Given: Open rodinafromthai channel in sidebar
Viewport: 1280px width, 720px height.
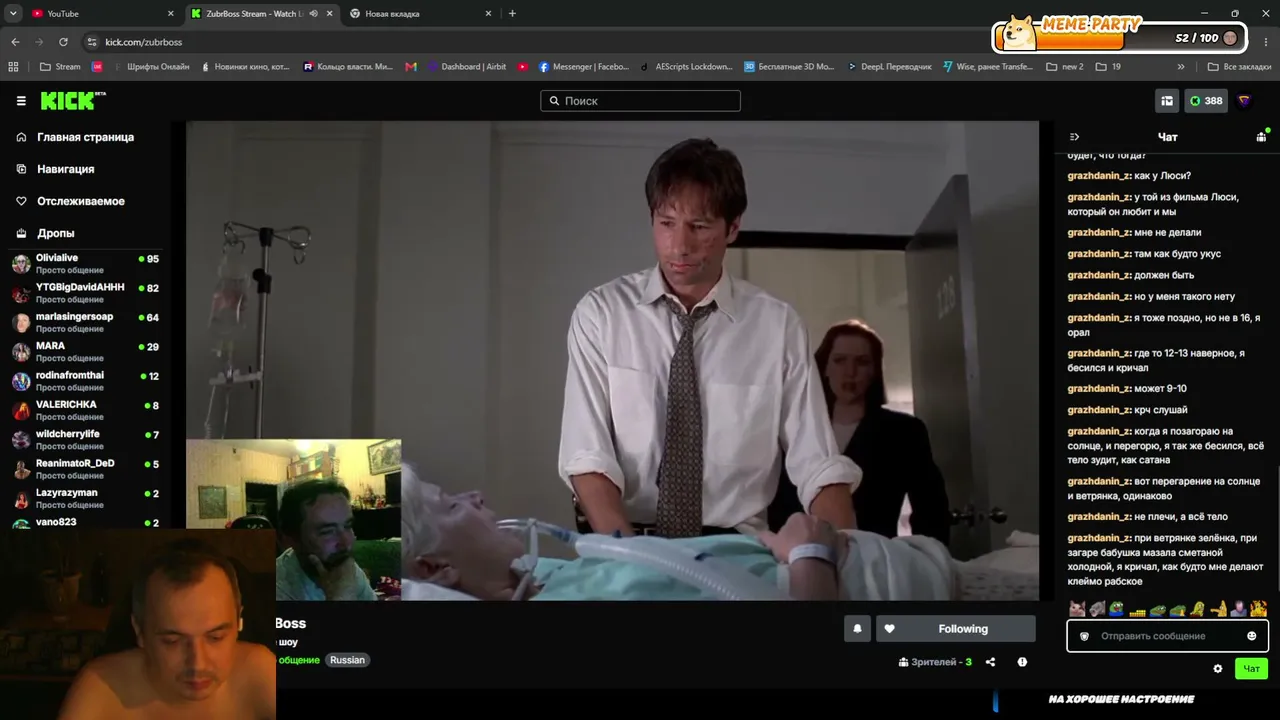Looking at the screenshot, I should (x=85, y=381).
